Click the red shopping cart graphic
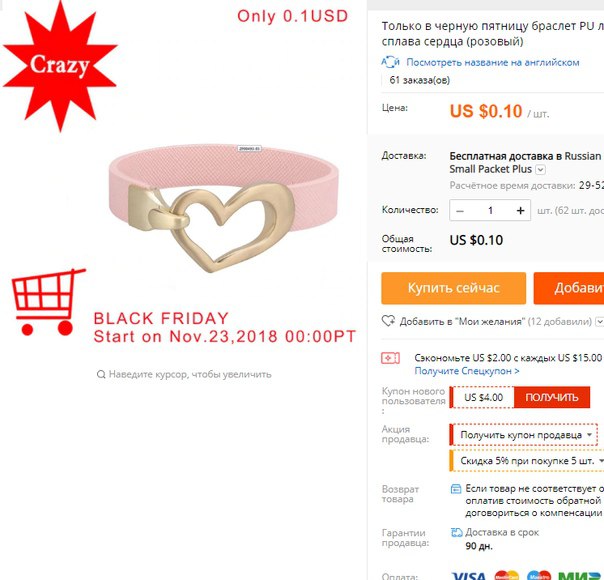 coord(48,302)
